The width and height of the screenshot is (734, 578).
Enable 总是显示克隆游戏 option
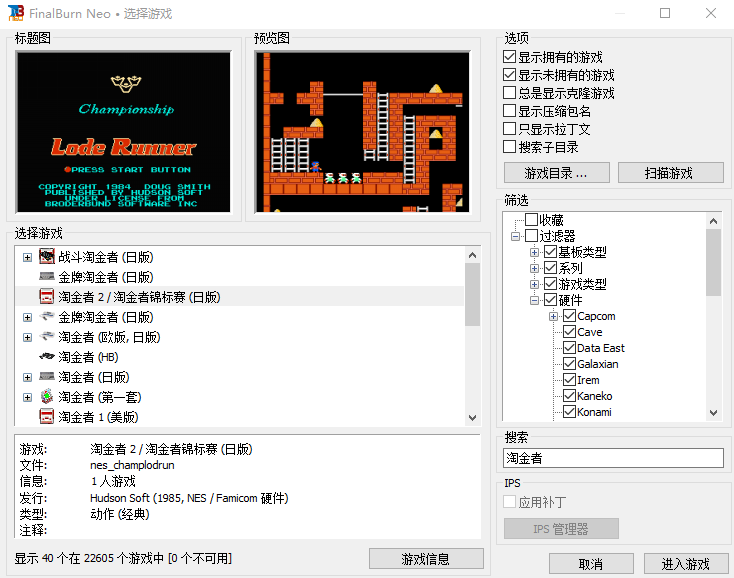(509, 93)
